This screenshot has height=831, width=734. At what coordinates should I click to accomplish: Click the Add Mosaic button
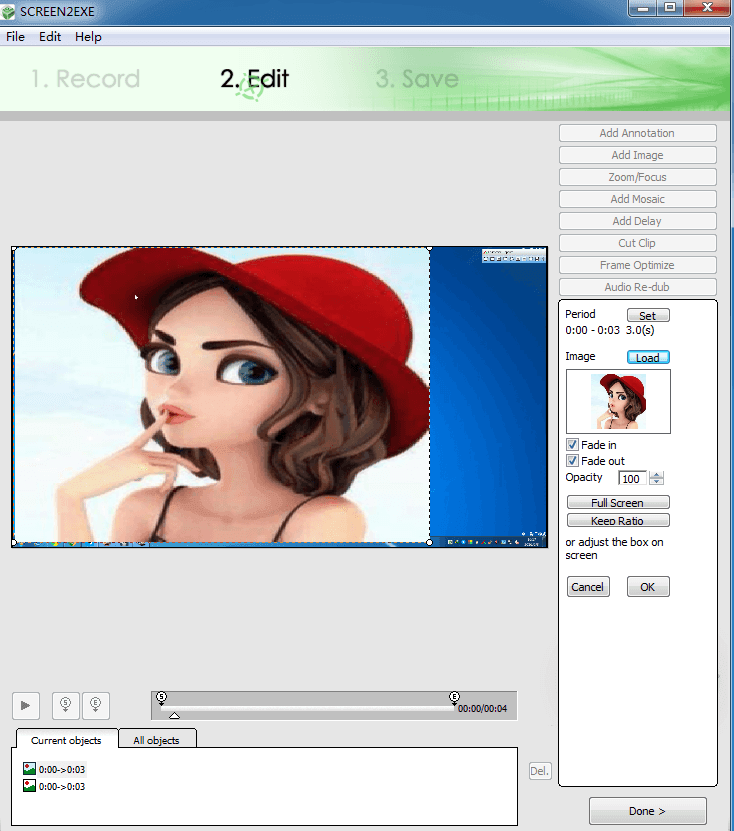coord(638,199)
